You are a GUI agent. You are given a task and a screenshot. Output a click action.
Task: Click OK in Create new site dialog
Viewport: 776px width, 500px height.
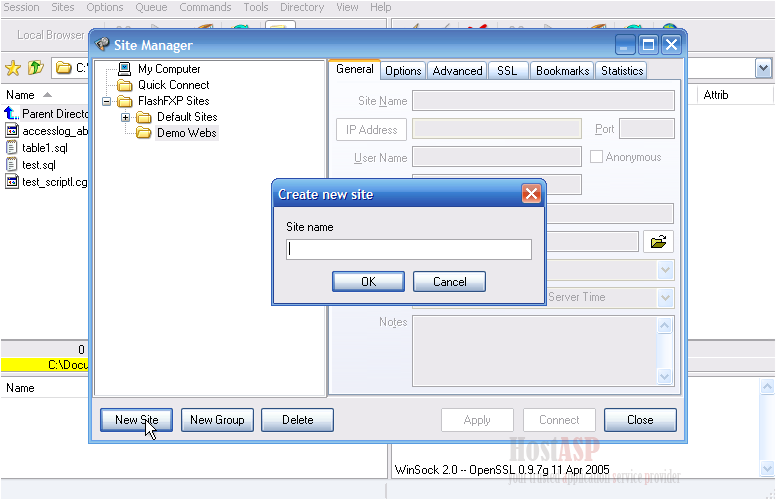(369, 282)
